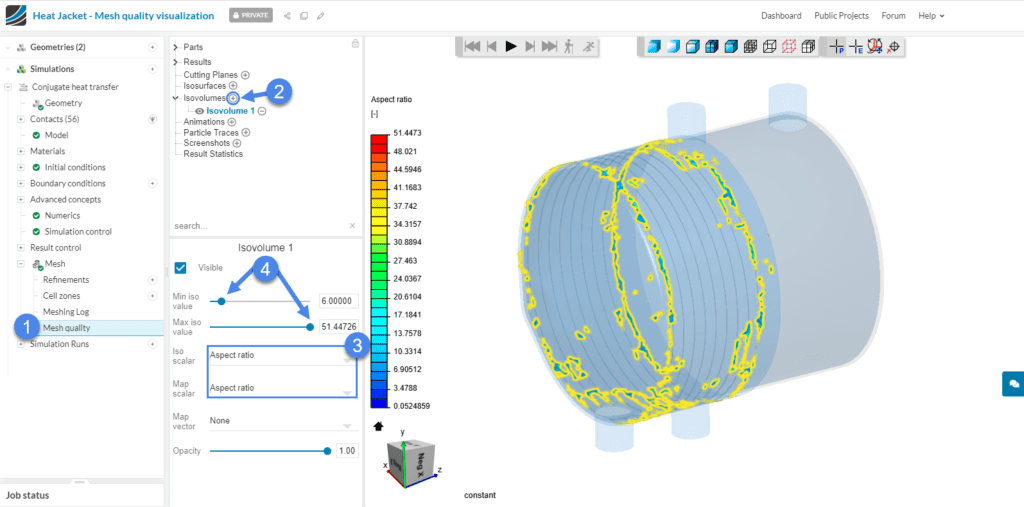This screenshot has width=1024, height=507.
Task: Jump to the last animation frame
Action: (x=550, y=46)
